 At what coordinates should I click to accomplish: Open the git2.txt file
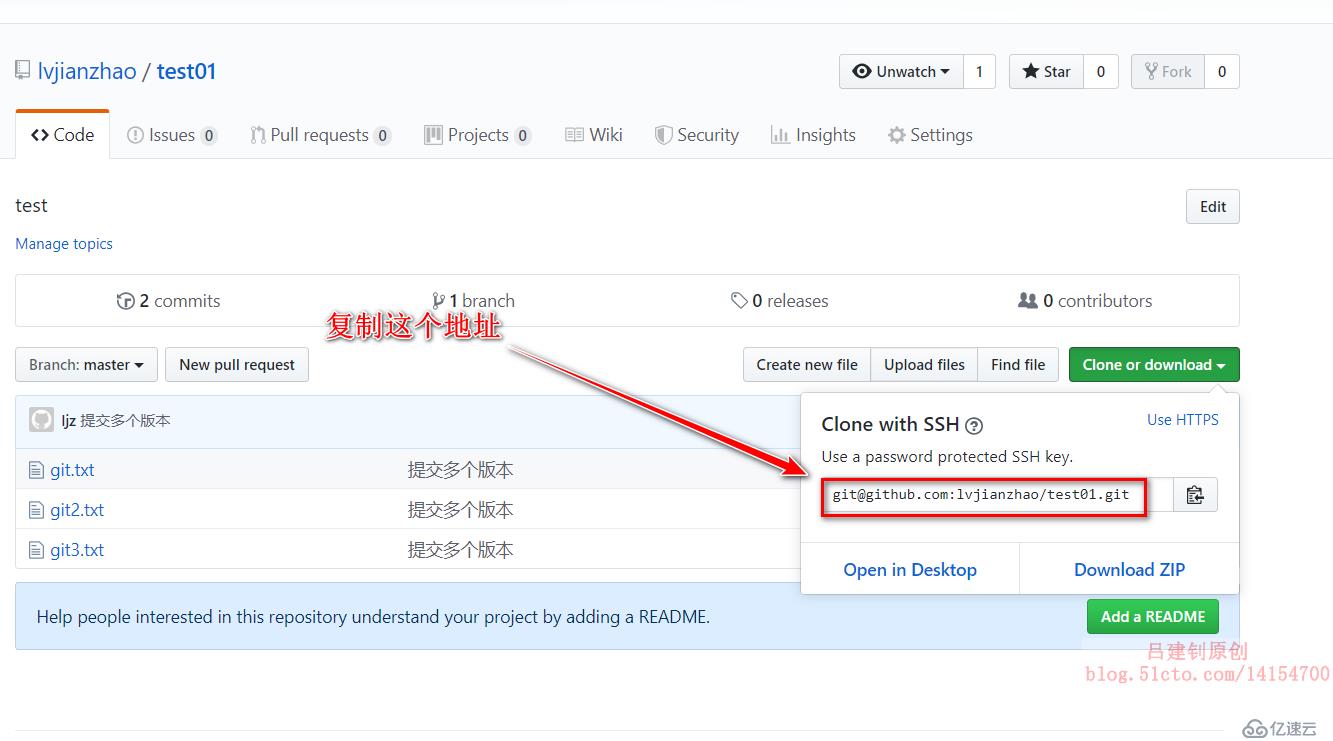(77, 510)
